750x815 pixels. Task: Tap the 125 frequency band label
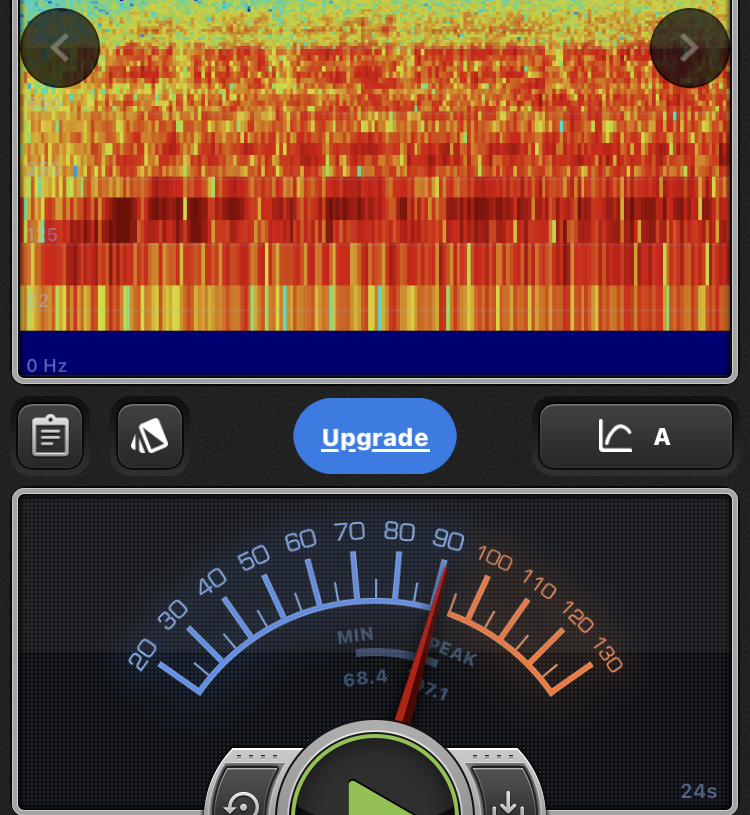(42, 235)
